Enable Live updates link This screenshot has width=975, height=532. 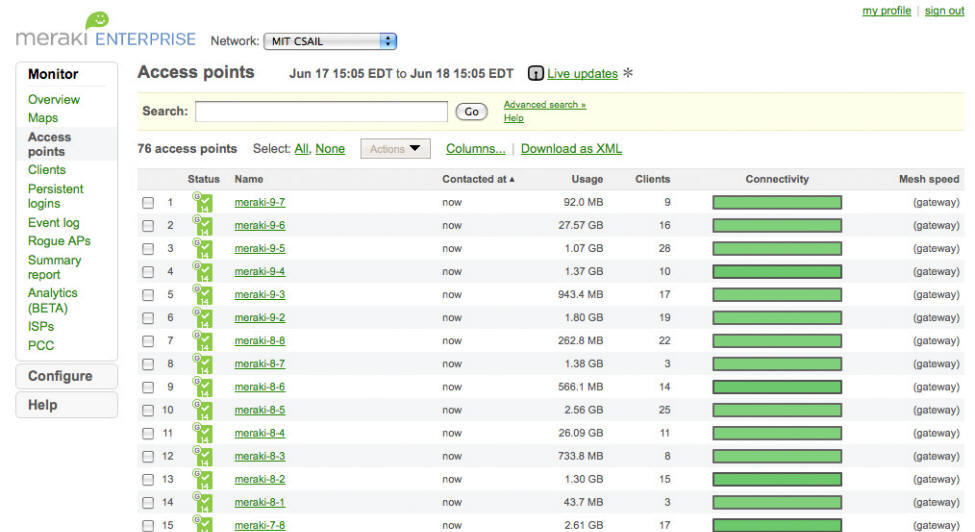coord(583,73)
